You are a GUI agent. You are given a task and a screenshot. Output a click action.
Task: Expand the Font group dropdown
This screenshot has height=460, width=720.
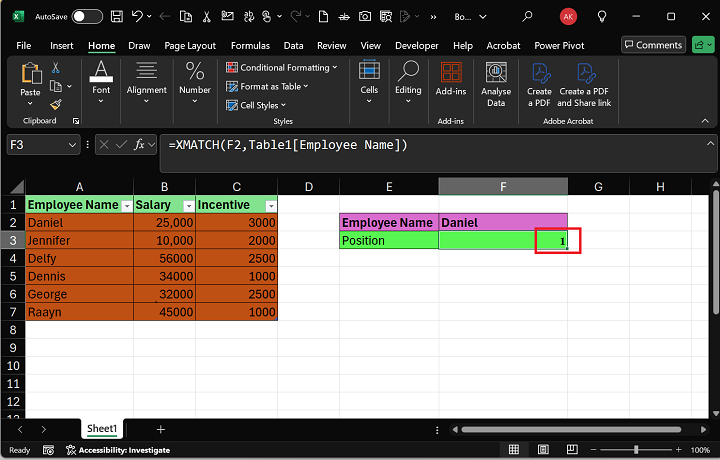(101, 101)
